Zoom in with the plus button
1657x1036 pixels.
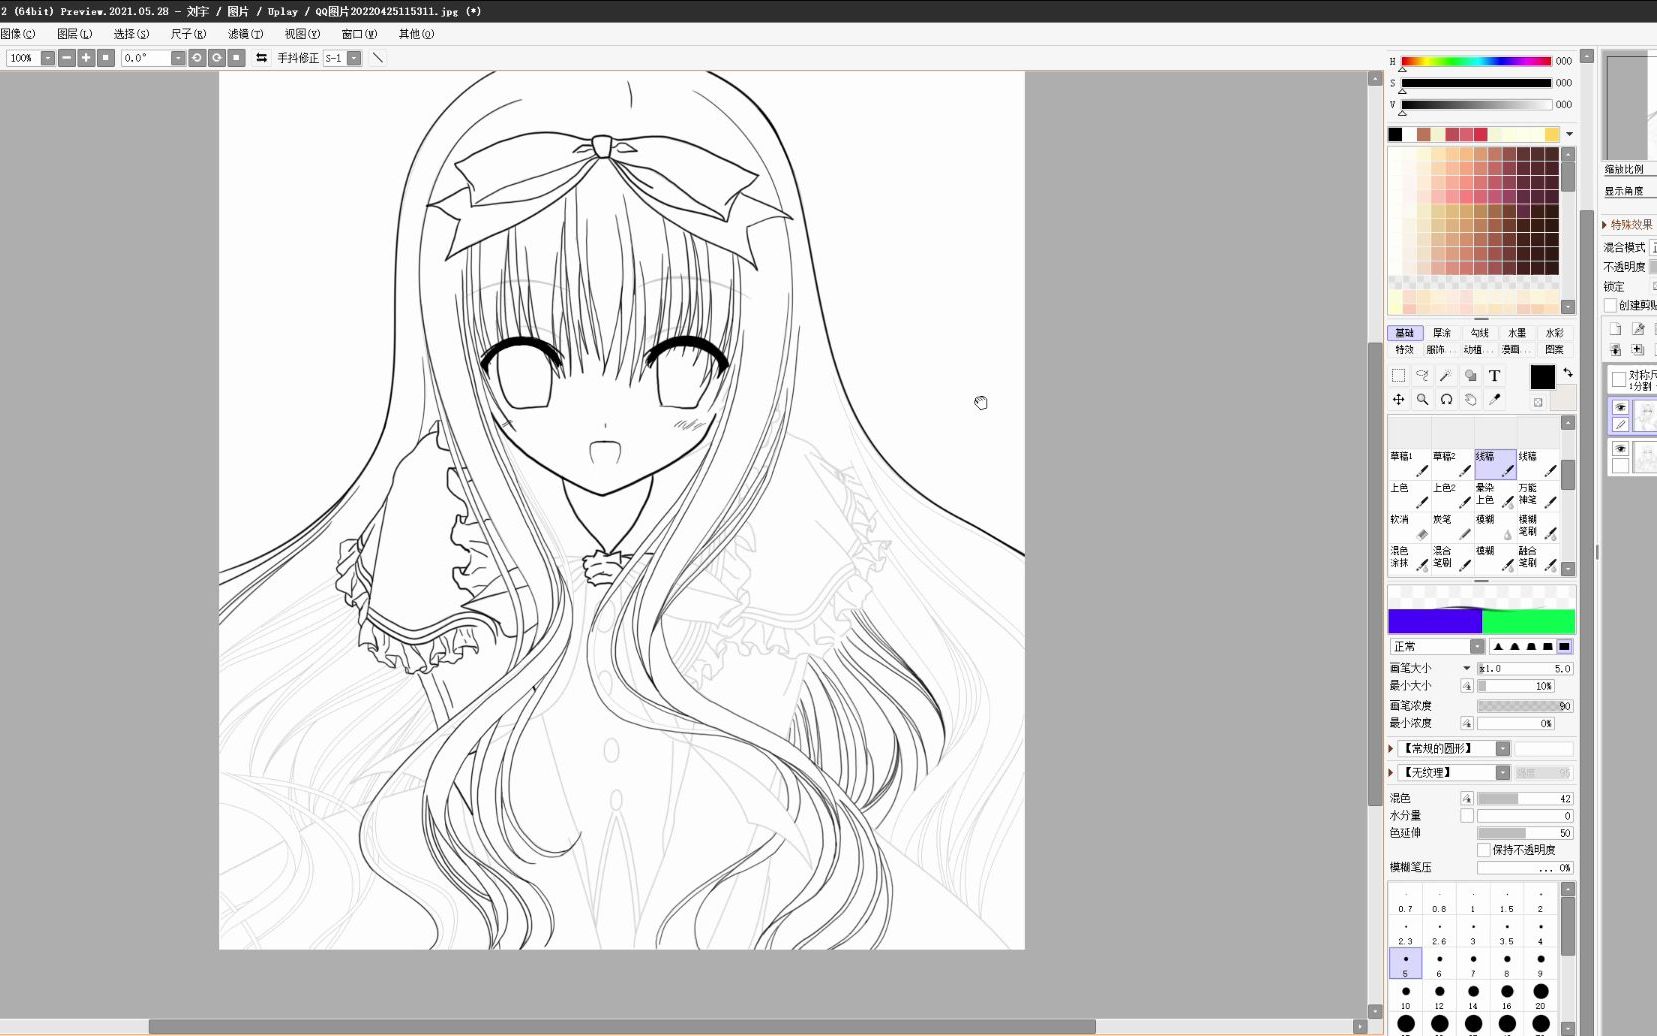[x=86, y=58]
